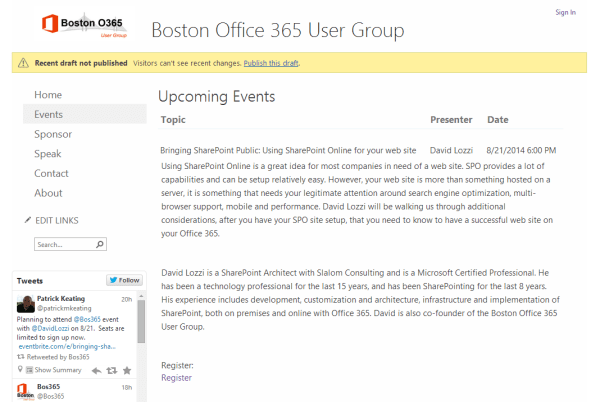Screen dimensions: 600x402
Task: Click the 'Bringing SharePoint Public' event title
Action: pos(288,150)
